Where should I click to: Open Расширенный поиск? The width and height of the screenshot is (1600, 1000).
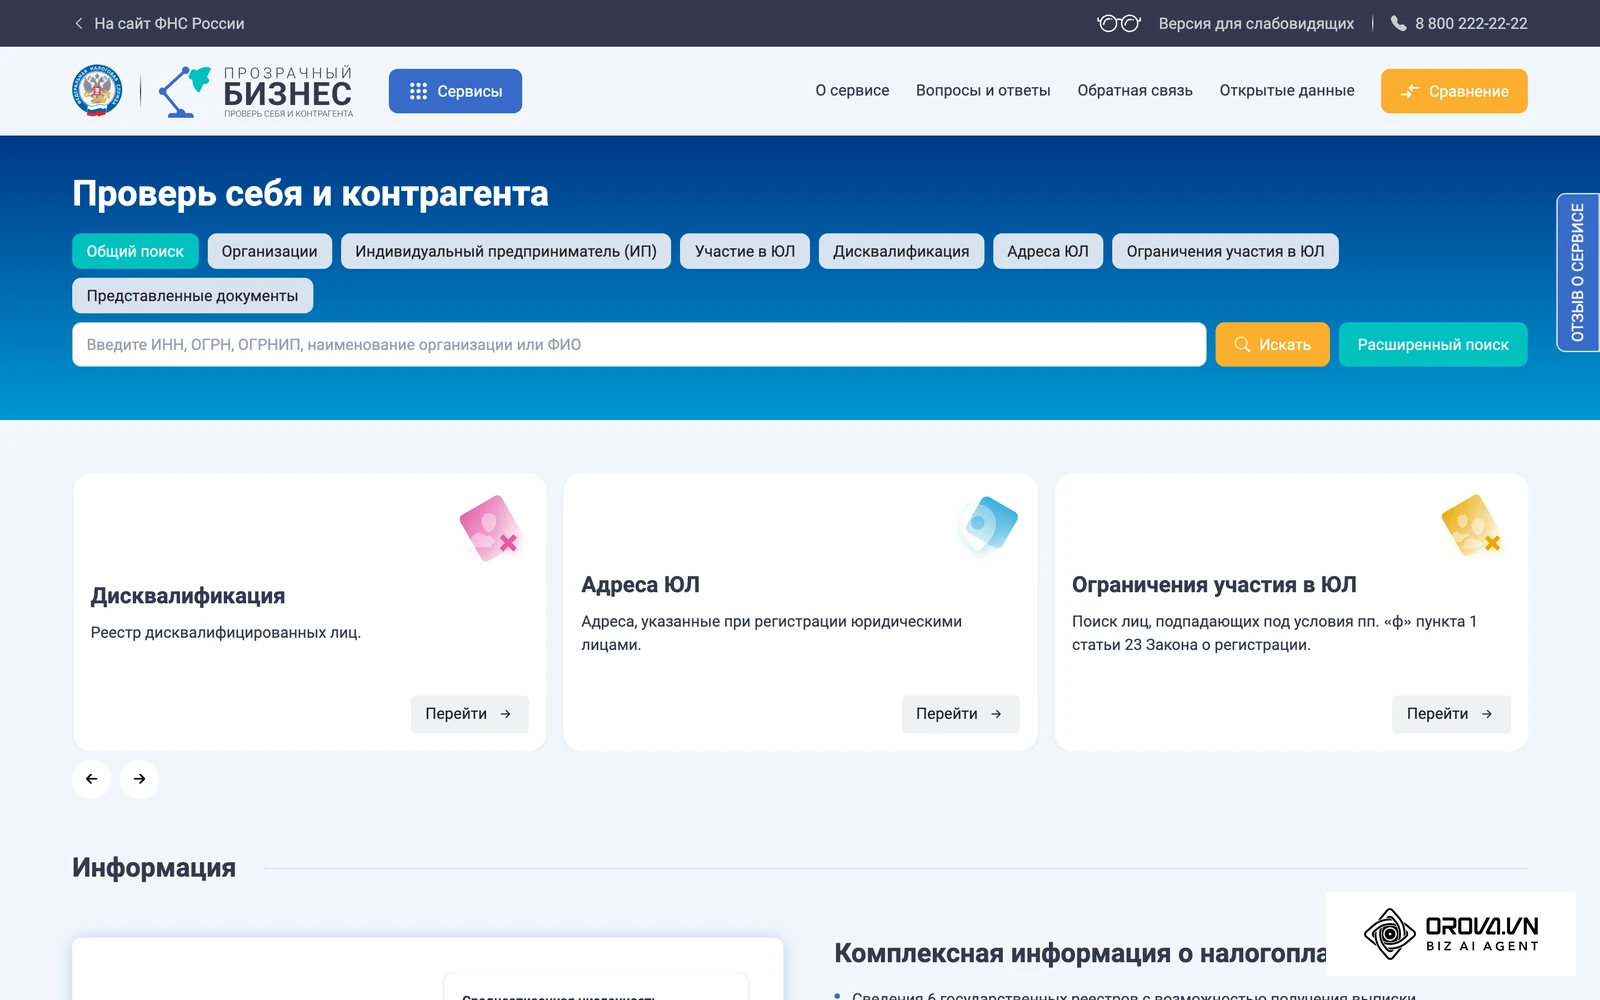click(x=1433, y=344)
